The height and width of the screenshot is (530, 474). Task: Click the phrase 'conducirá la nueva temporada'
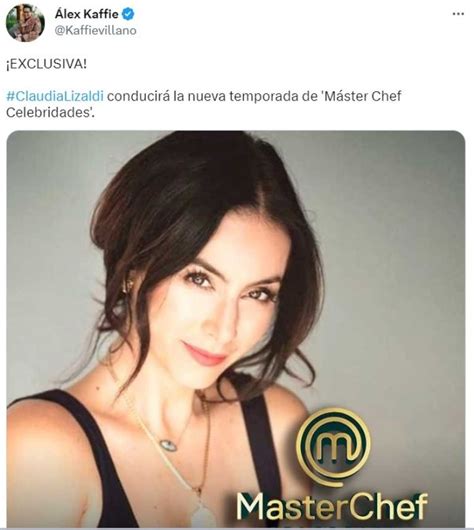[x=203, y=96]
